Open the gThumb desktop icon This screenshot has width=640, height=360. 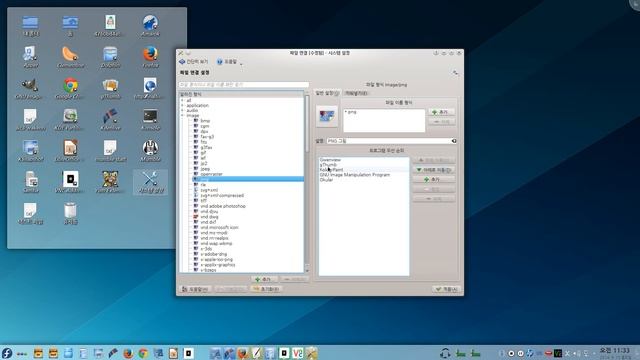pyautogui.click(x=110, y=89)
